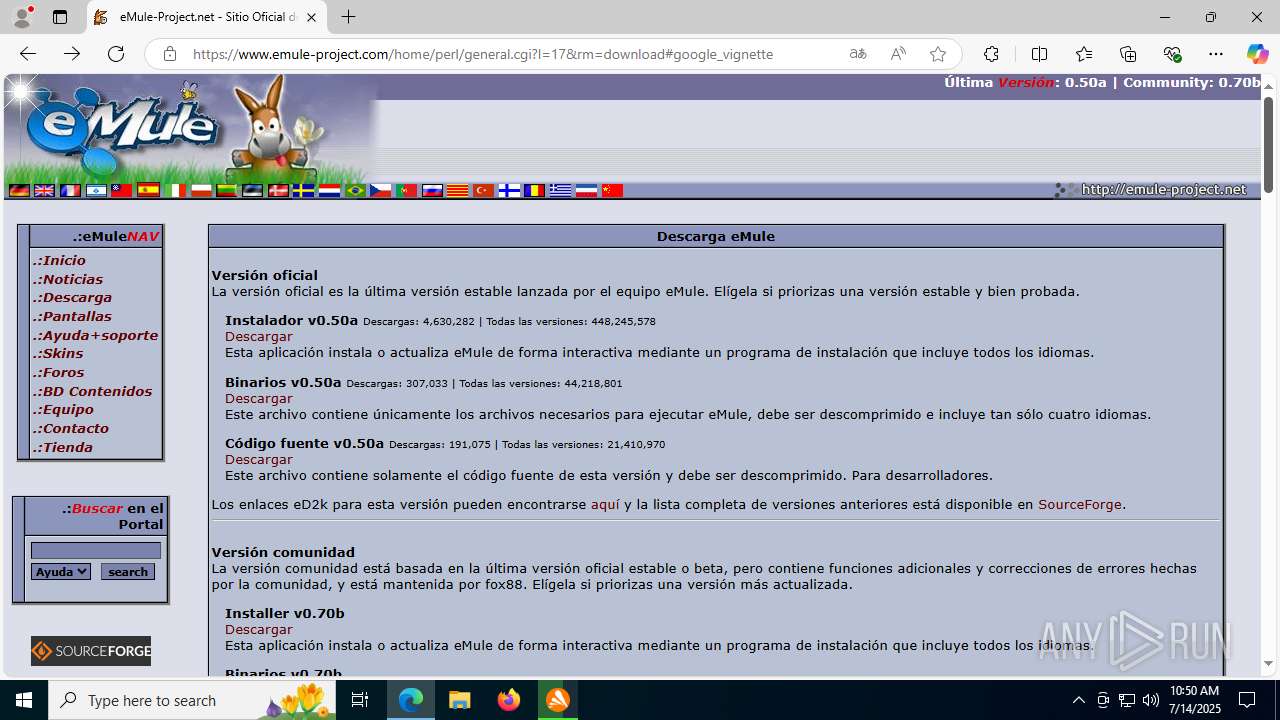Viewport: 1280px width, 720px height.
Task: Open tab actions menu
Action: (60, 17)
